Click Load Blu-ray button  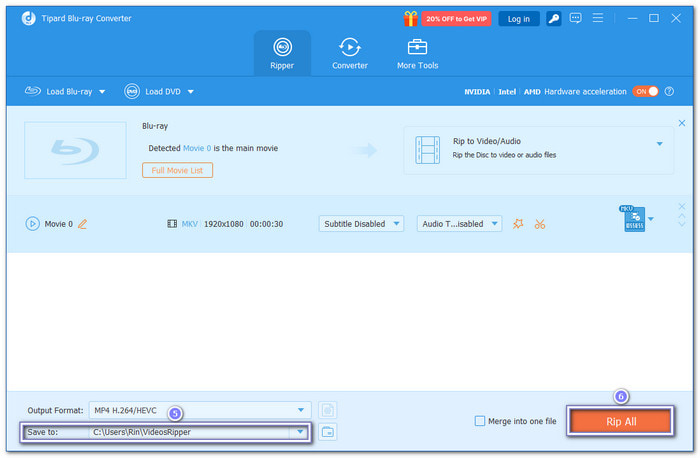58,92
